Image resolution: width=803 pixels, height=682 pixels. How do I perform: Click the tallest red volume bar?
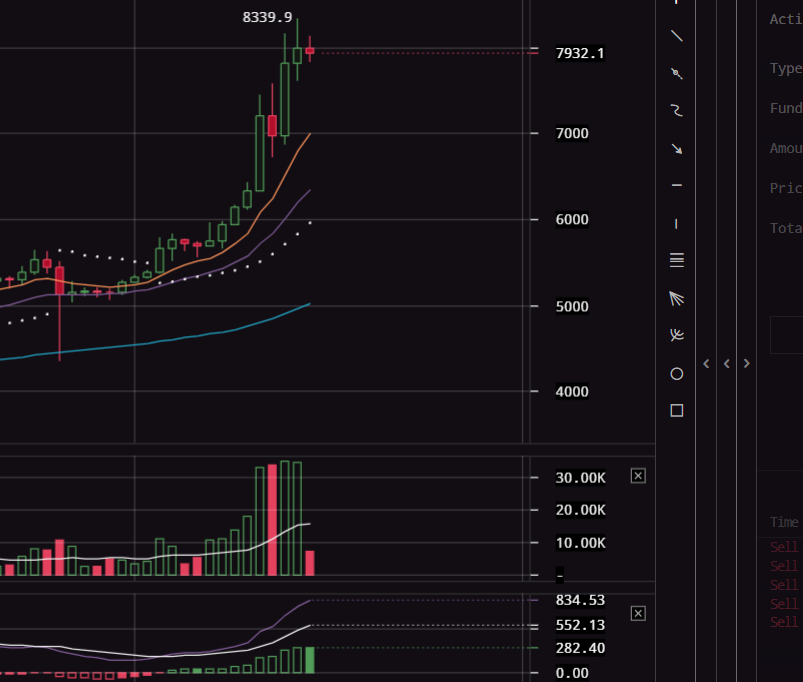(x=272, y=520)
